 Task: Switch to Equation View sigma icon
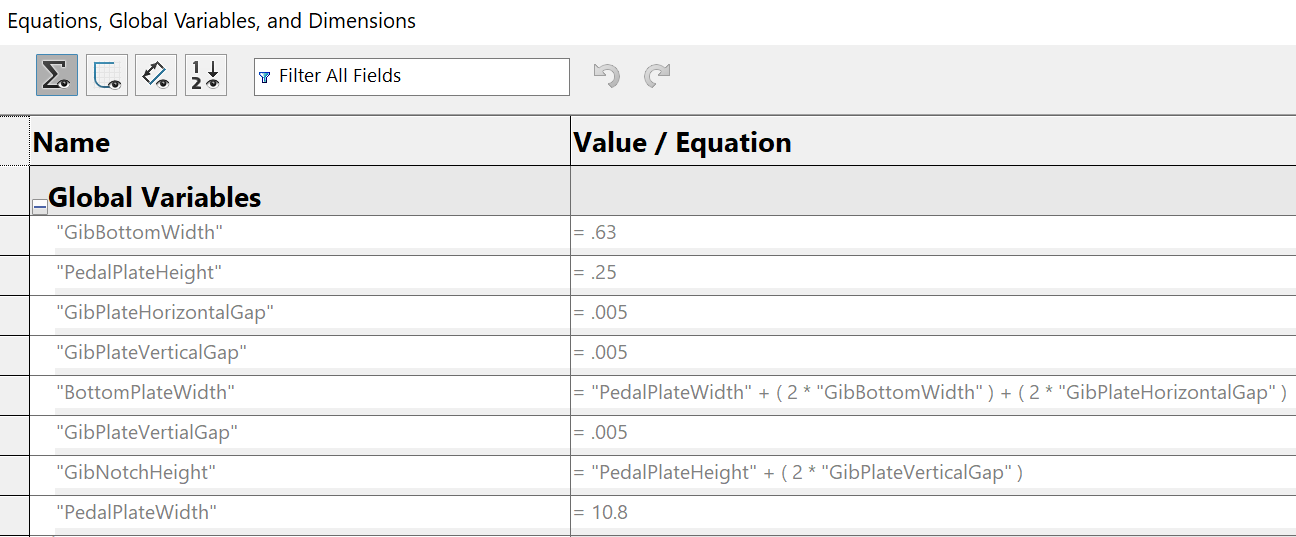click(56, 75)
